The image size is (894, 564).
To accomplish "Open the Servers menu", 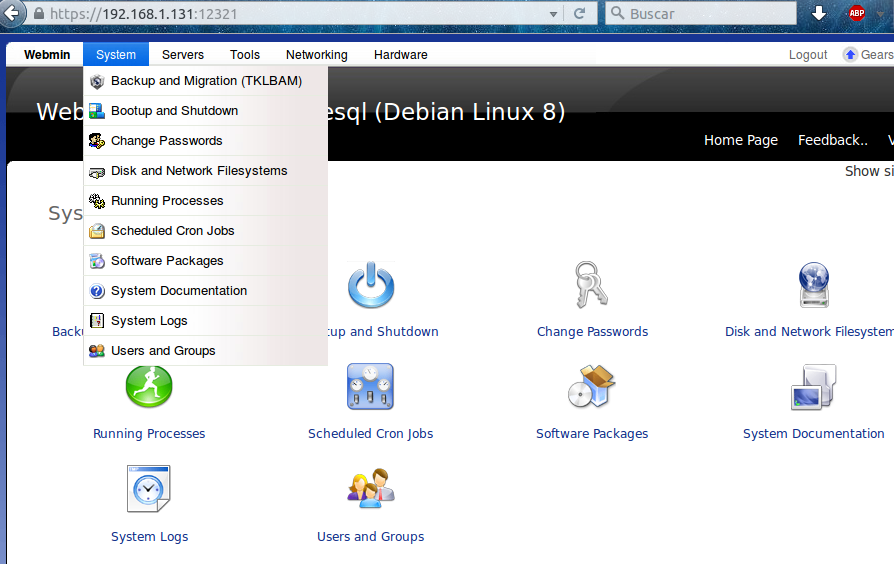I will click(182, 55).
